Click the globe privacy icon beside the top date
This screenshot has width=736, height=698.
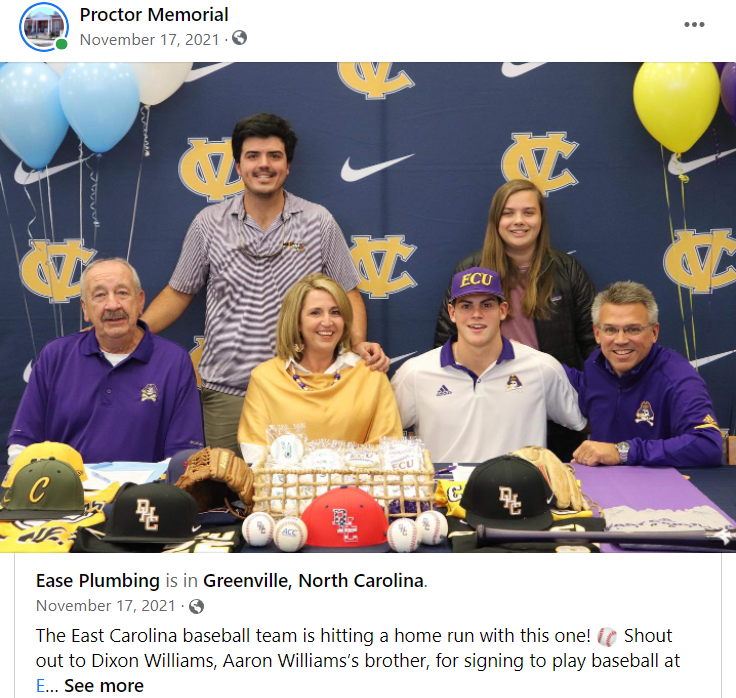(x=239, y=38)
